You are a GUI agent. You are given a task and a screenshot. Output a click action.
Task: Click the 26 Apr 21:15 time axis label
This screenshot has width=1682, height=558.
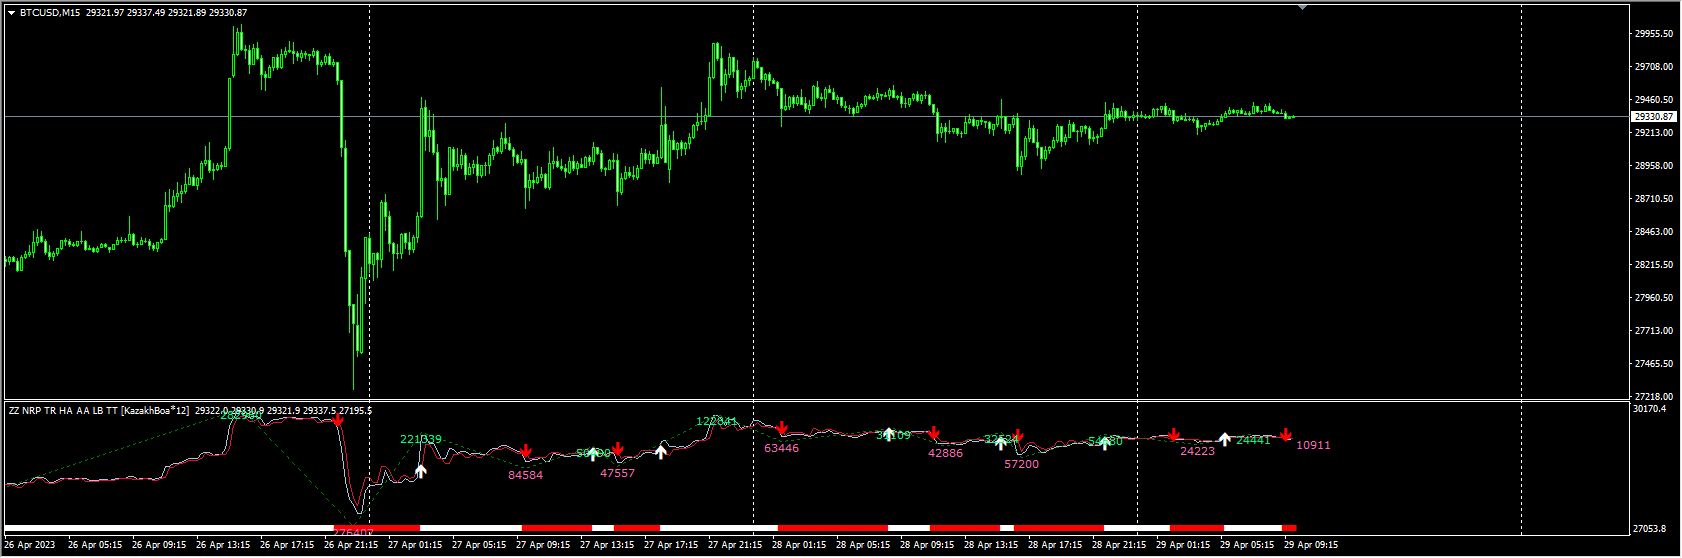351,545
